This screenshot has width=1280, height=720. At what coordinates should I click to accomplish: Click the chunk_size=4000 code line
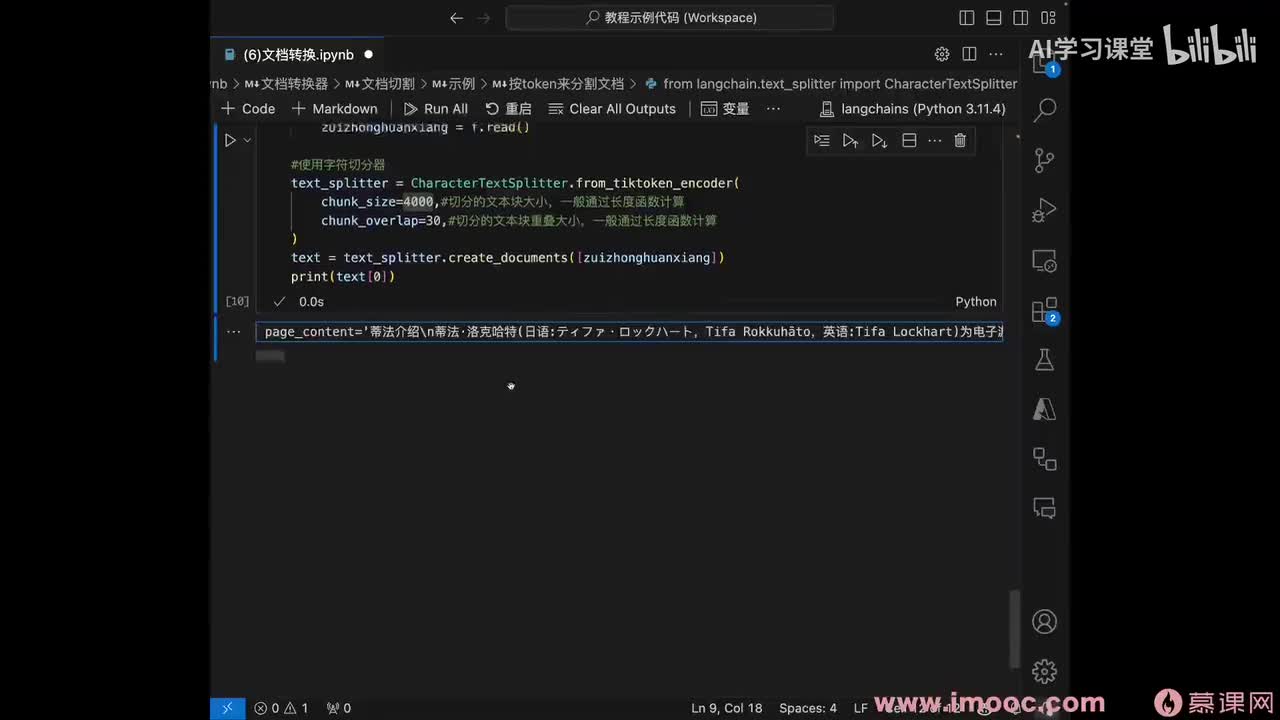(x=503, y=202)
